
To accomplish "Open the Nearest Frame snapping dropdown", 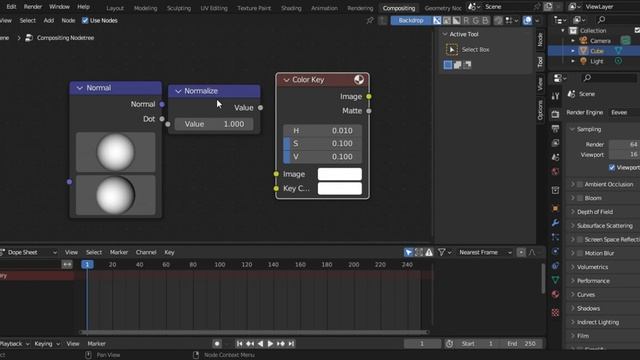I will tap(485, 253).
